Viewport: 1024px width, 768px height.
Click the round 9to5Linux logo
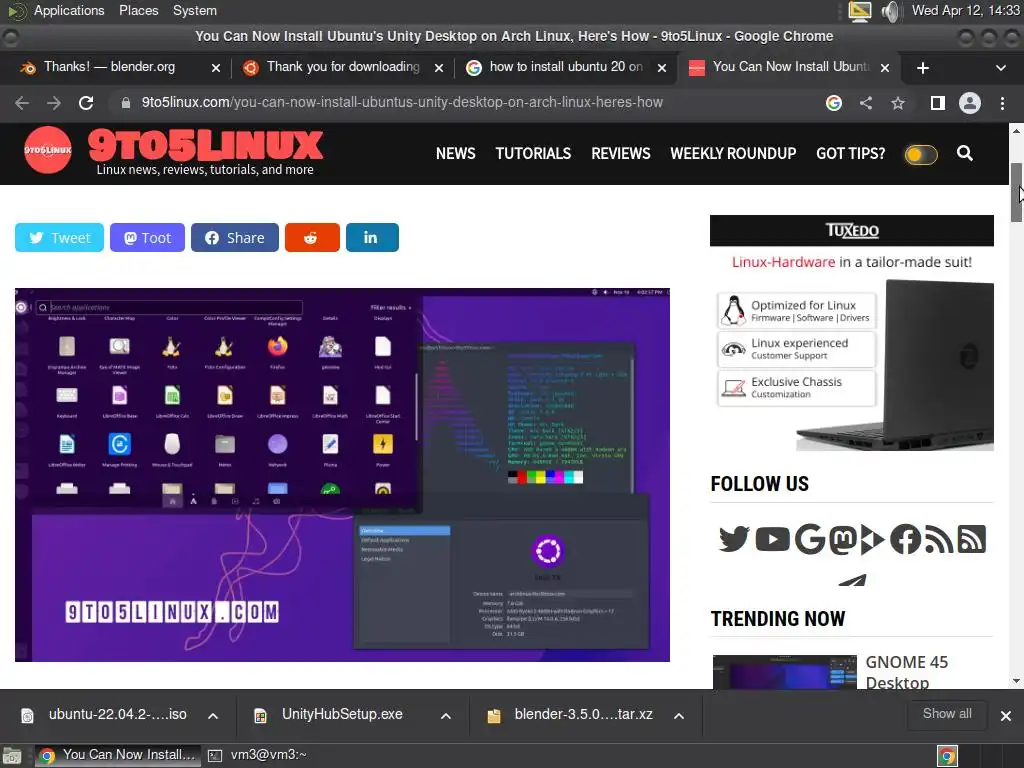(48, 150)
